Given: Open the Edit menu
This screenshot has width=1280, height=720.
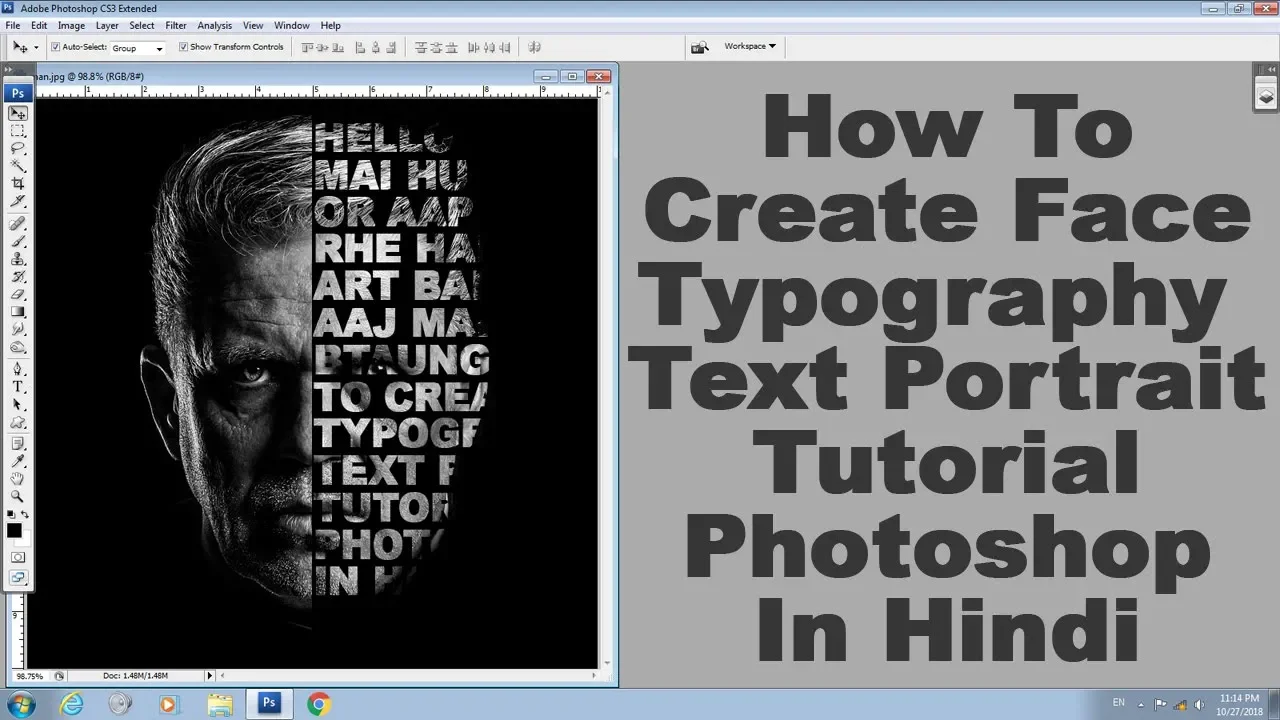Looking at the screenshot, I should coord(39,25).
